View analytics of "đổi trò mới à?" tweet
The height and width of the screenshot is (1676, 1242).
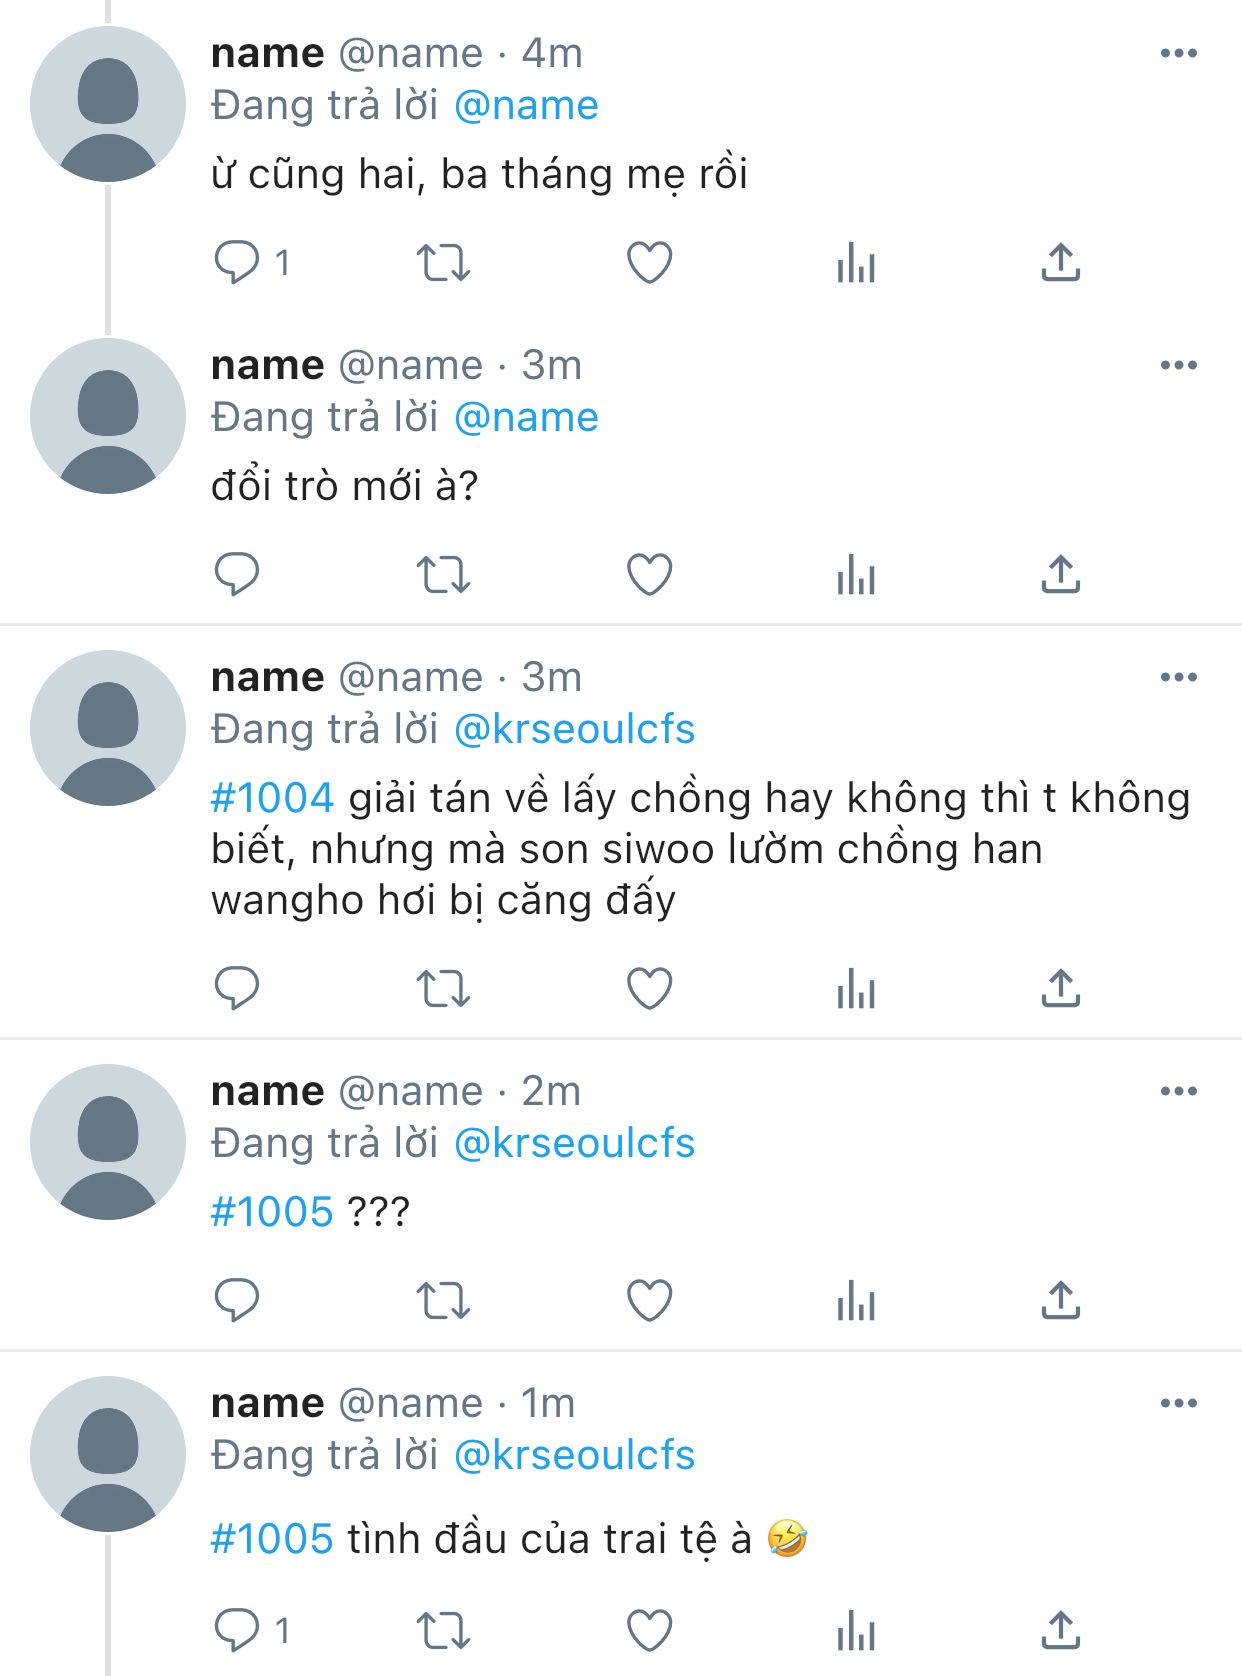(856, 575)
